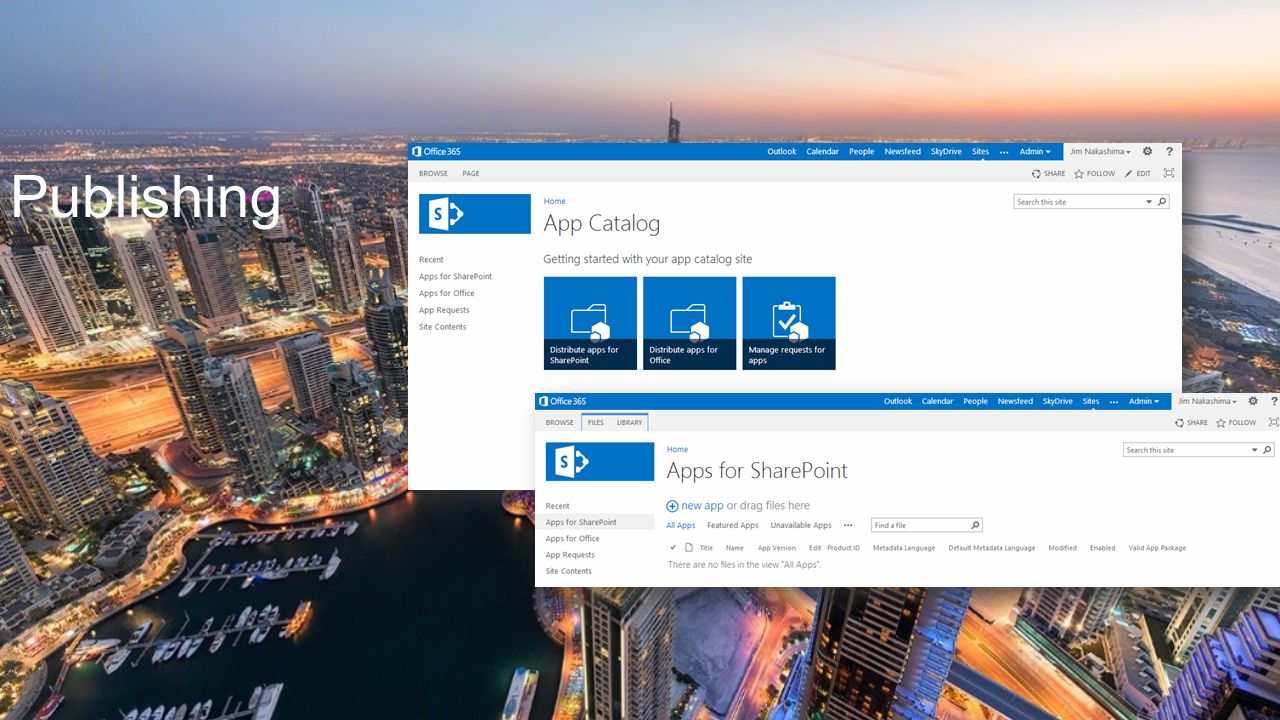Viewport: 1280px width, 720px height.
Task: Open the ellipsis more links in Apps for SharePoint top bar
Action: (x=1113, y=401)
